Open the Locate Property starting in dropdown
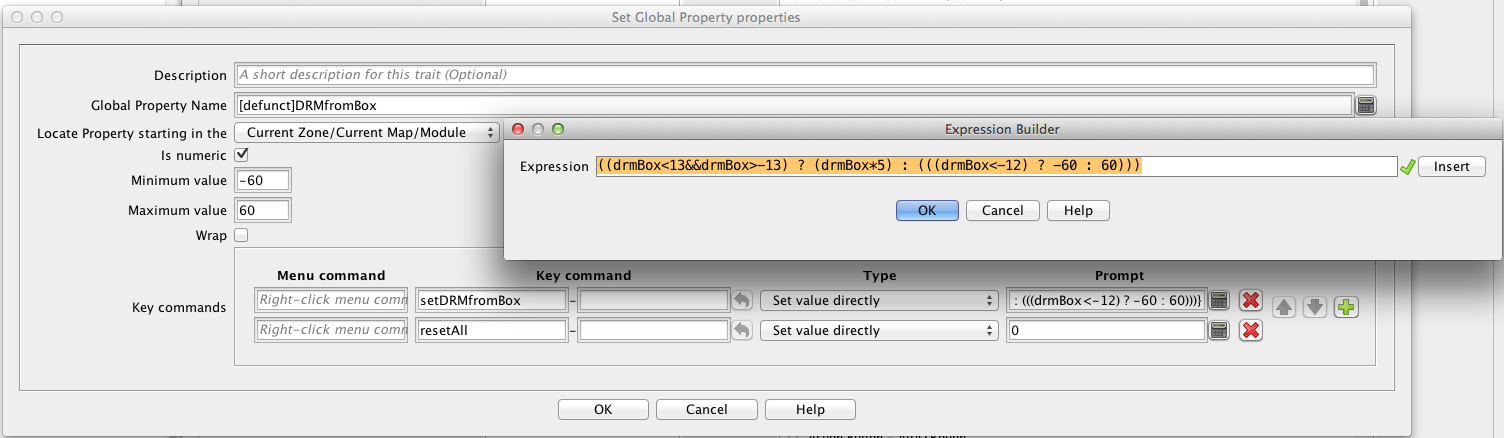Viewport: 1504px width, 438px height. (366, 132)
